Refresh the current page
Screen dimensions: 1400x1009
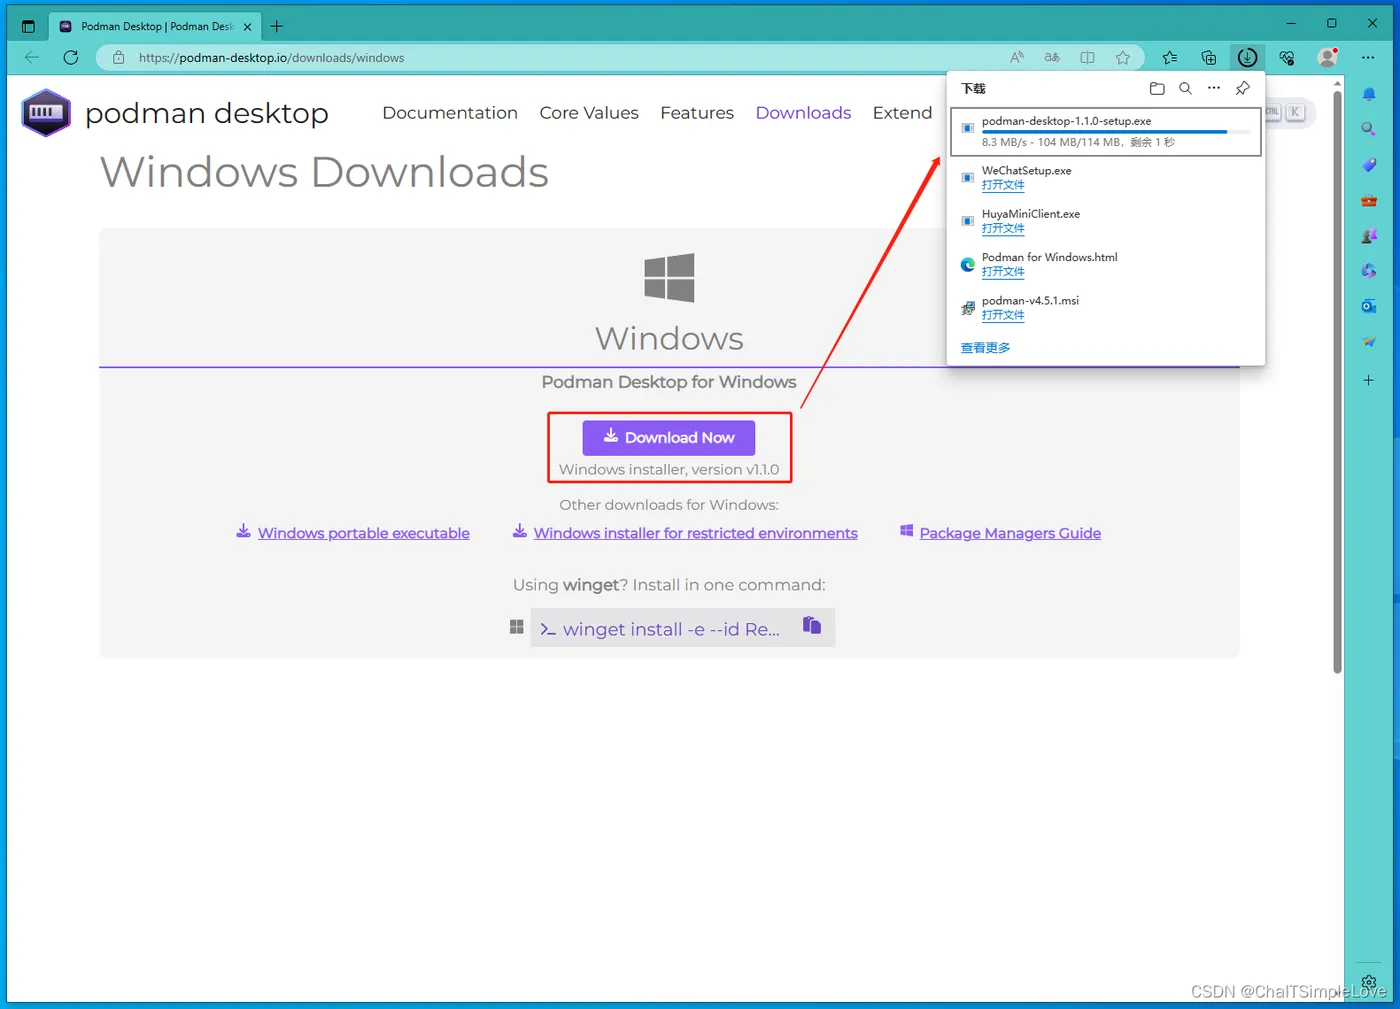[71, 58]
